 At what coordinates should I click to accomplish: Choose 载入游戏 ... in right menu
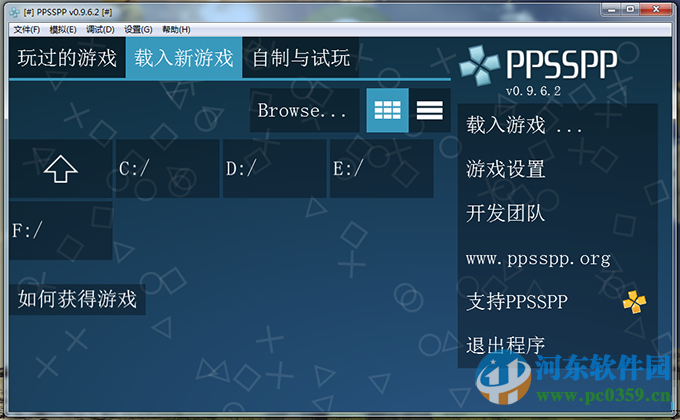[558, 125]
